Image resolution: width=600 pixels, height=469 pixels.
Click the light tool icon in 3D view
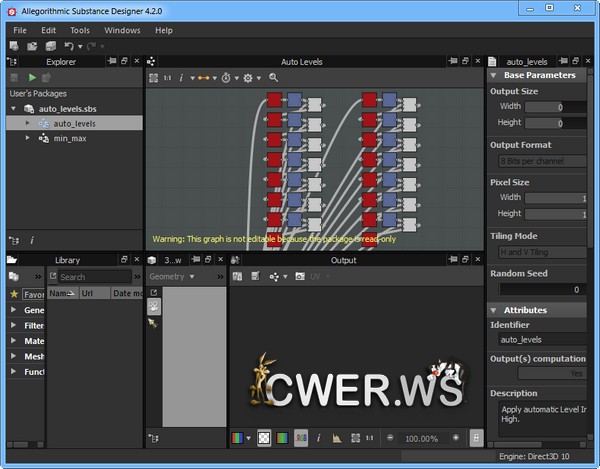(x=153, y=324)
